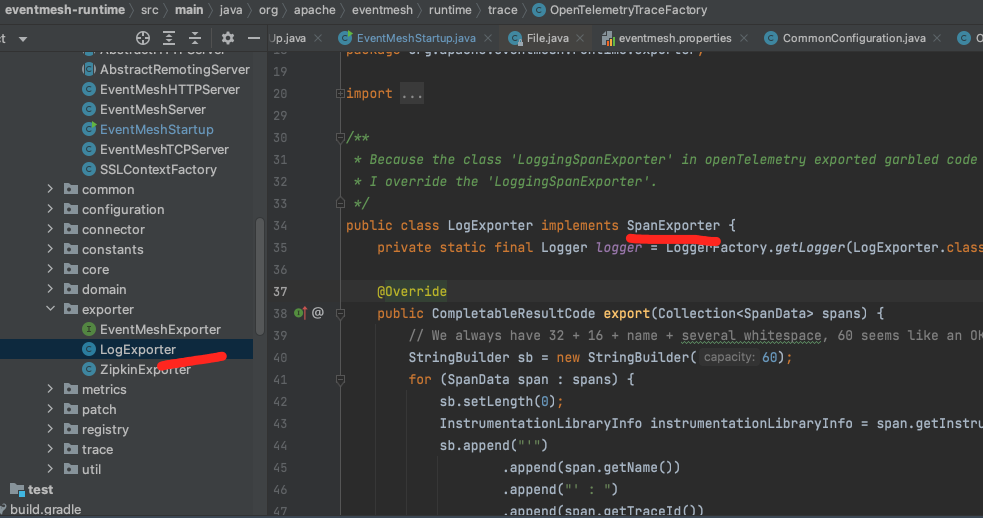Click the 'main' breadcrumb segment
The height and width of the screenshot is (518, 983).
pos(189,10)
